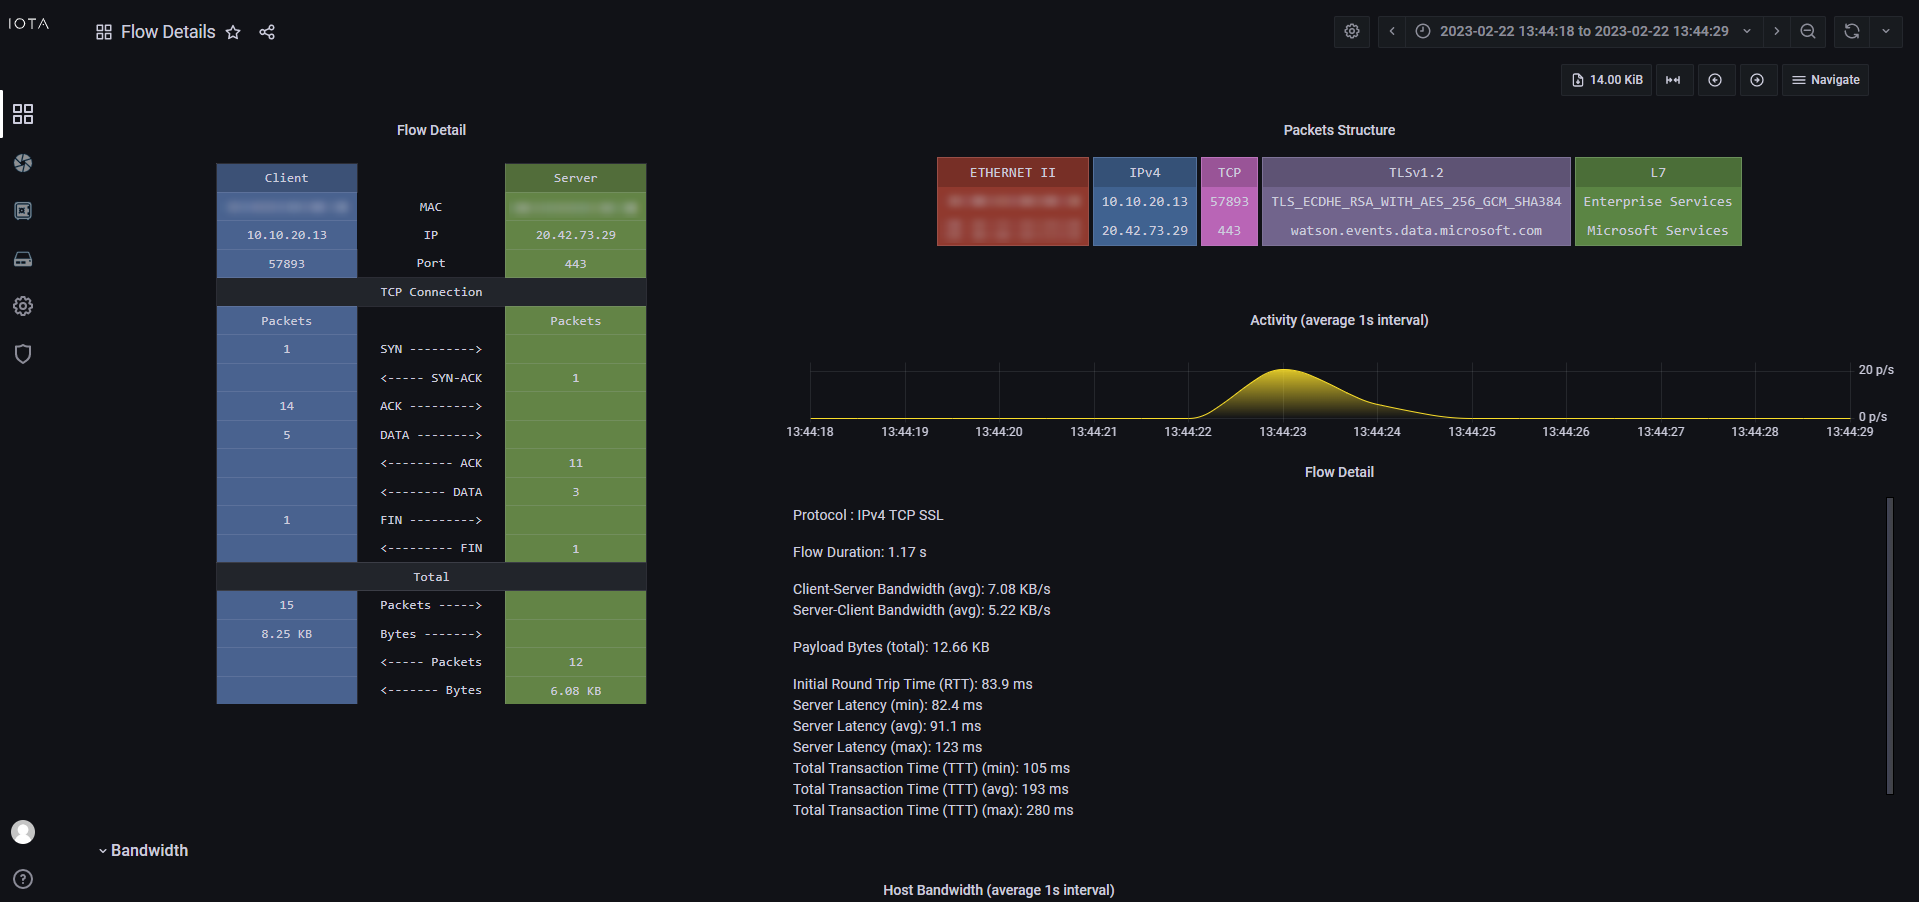Click the forward time shift arrow
Screen dimensions: 1919x902
pyautogui.click(x=1776, y=31)
